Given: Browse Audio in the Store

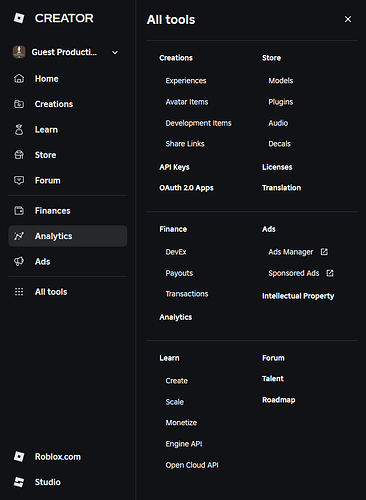Looking at the screenshot, I should click(278, 123).
